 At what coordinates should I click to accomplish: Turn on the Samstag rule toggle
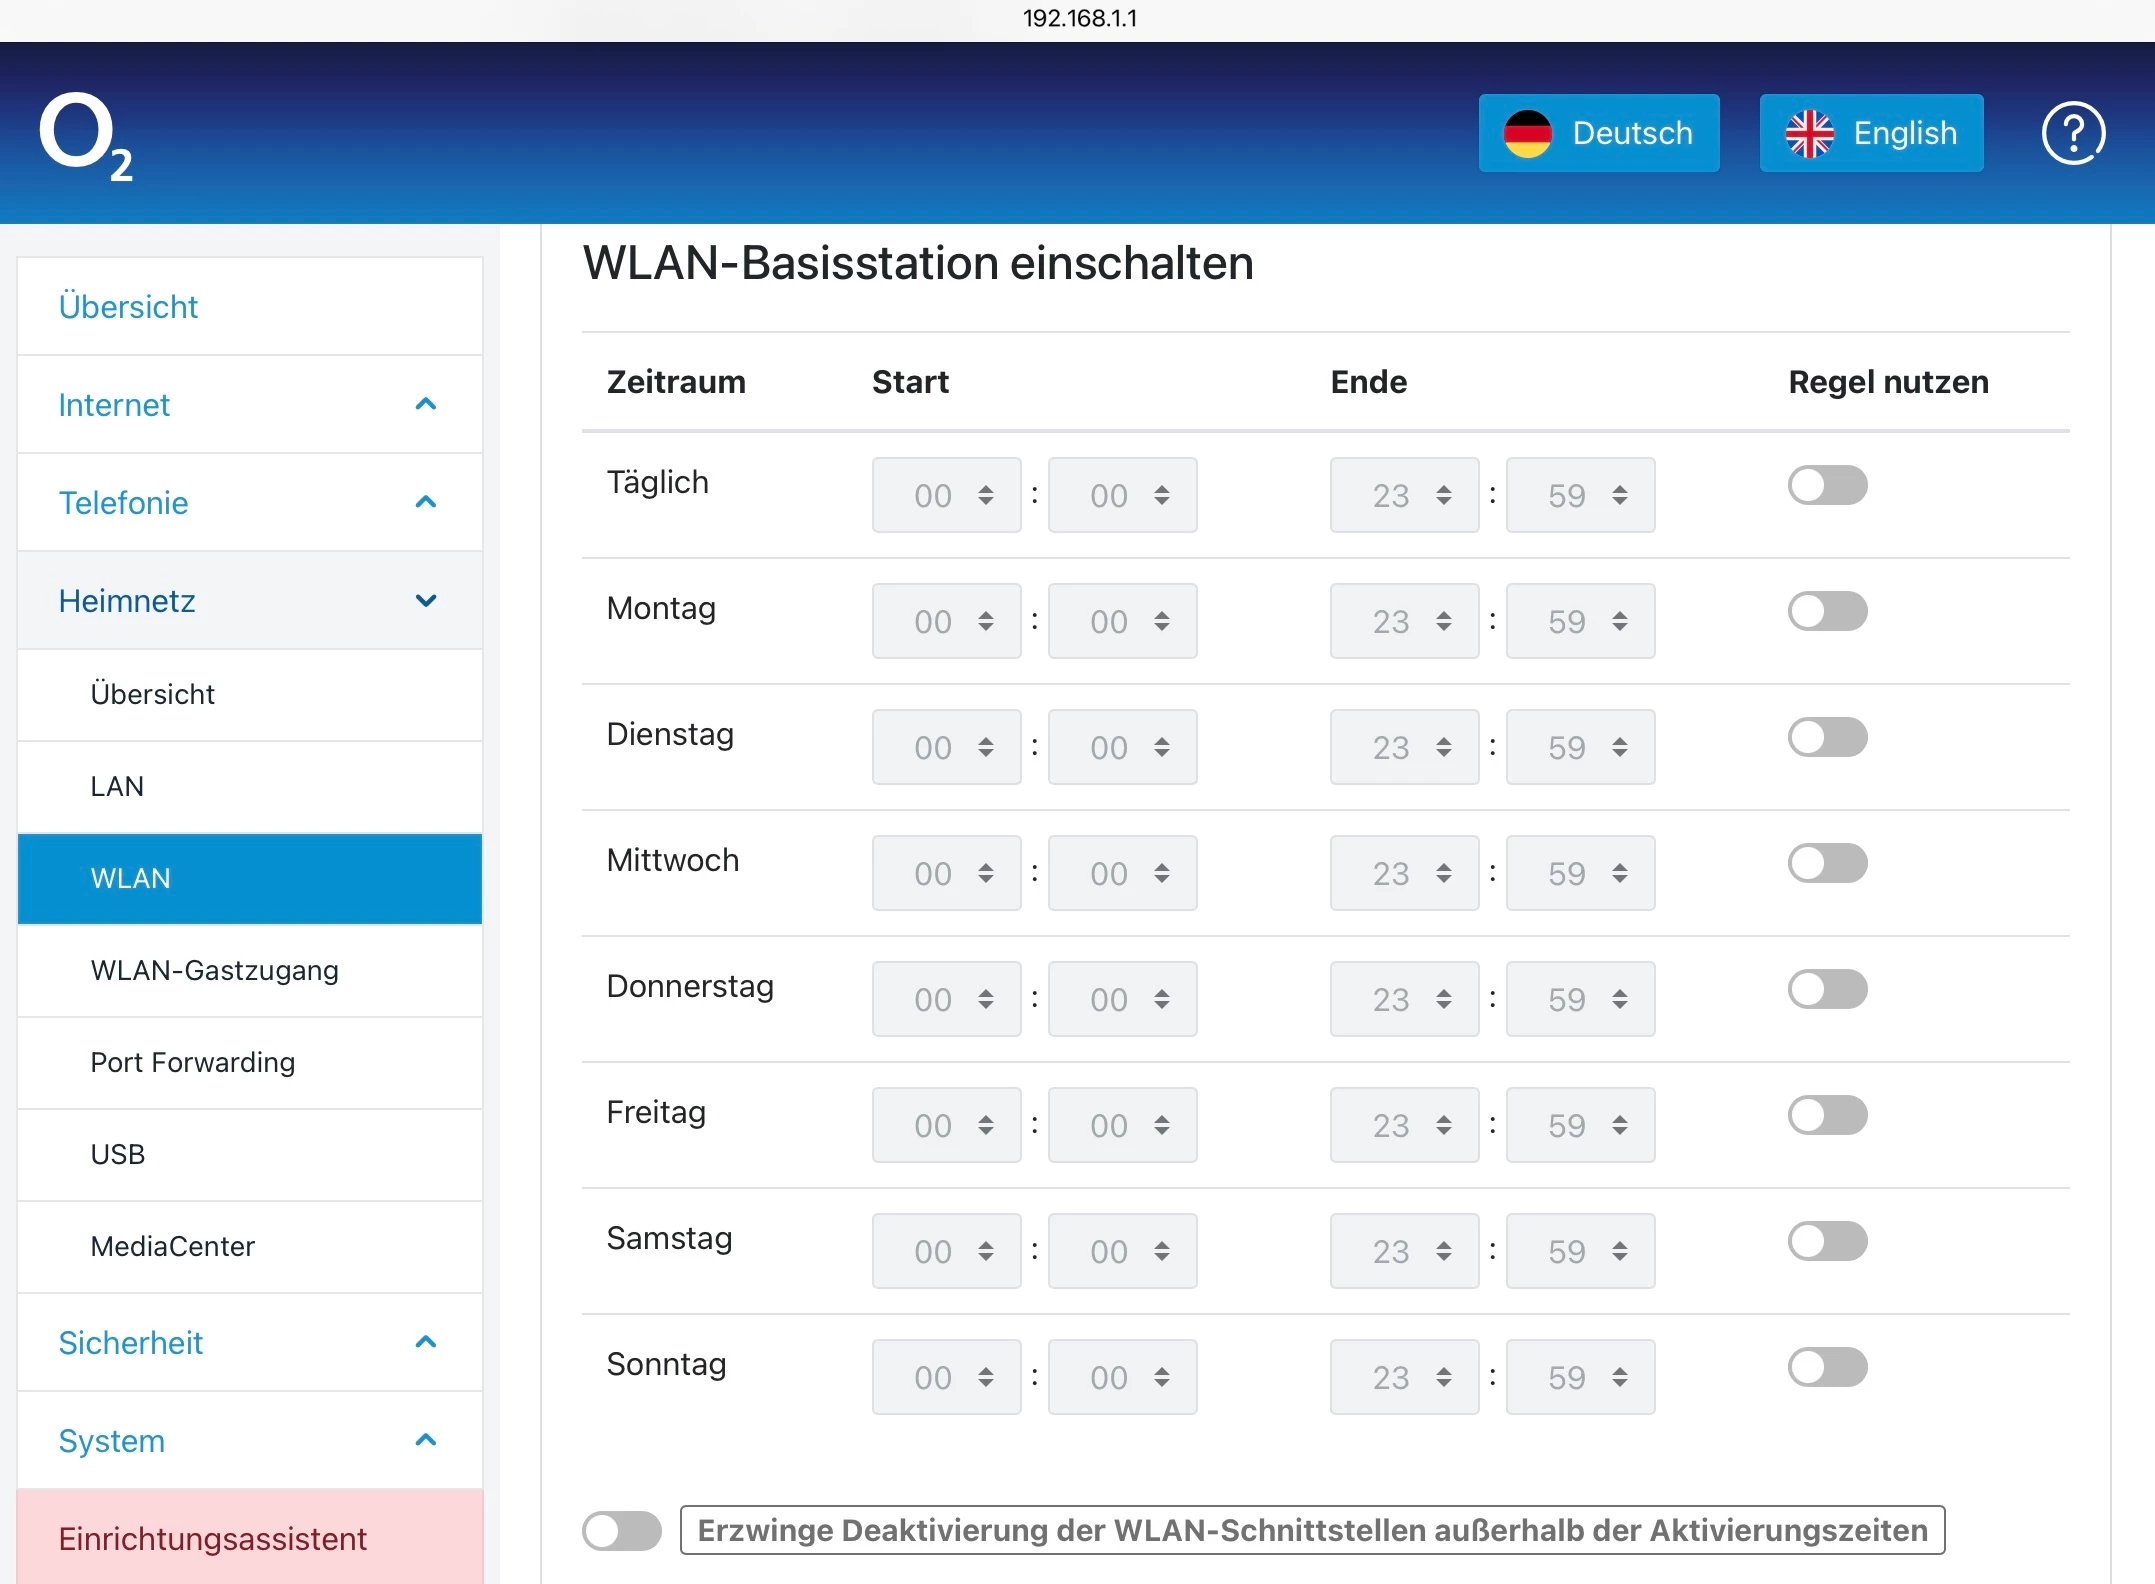[1827, 1242]
